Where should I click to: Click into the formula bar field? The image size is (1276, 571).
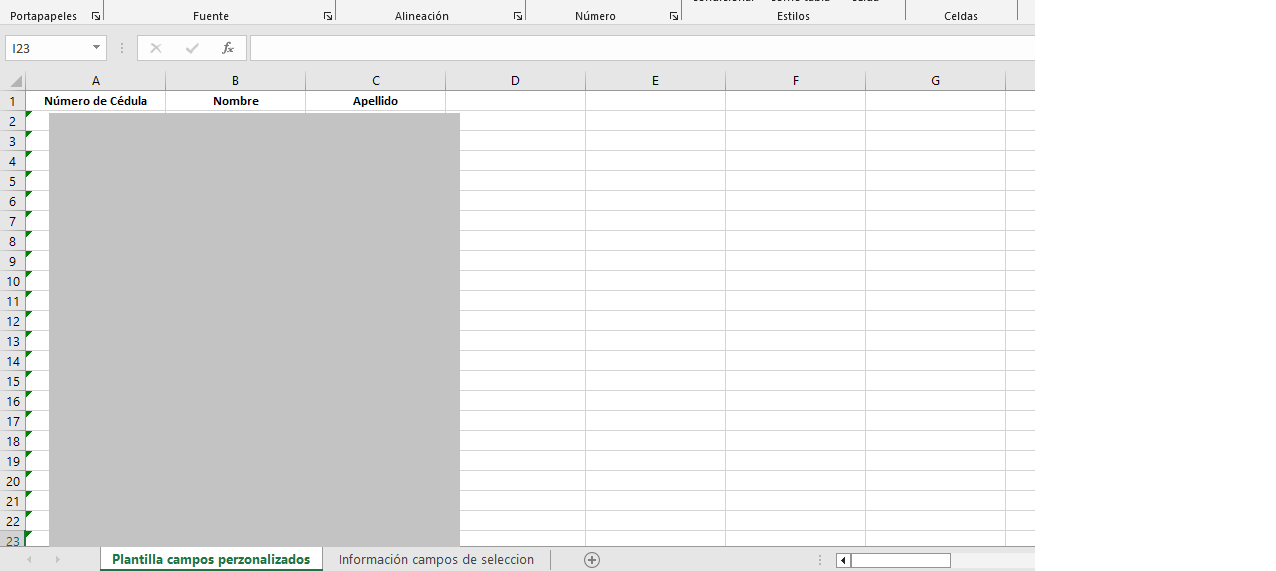(x=642, y=48)
